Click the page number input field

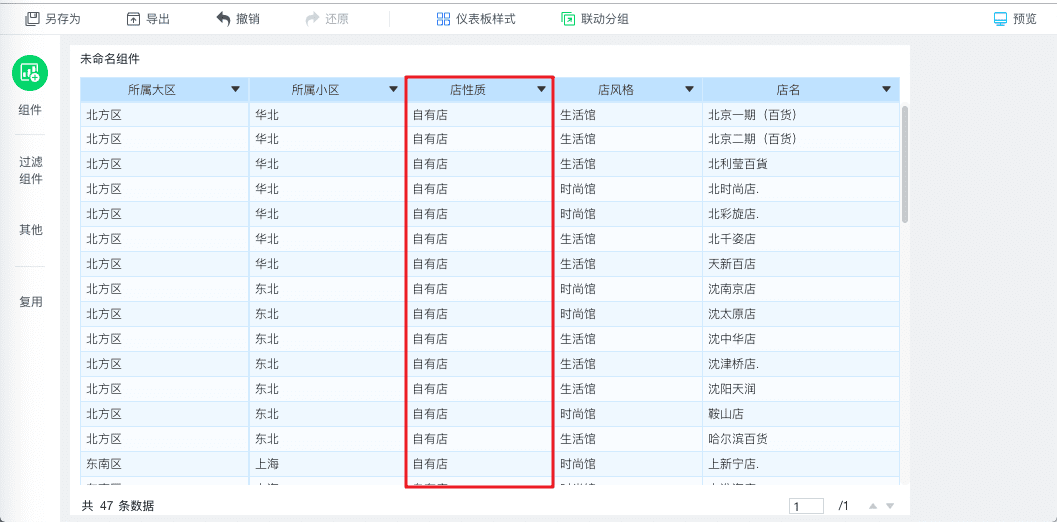[806, 506]
